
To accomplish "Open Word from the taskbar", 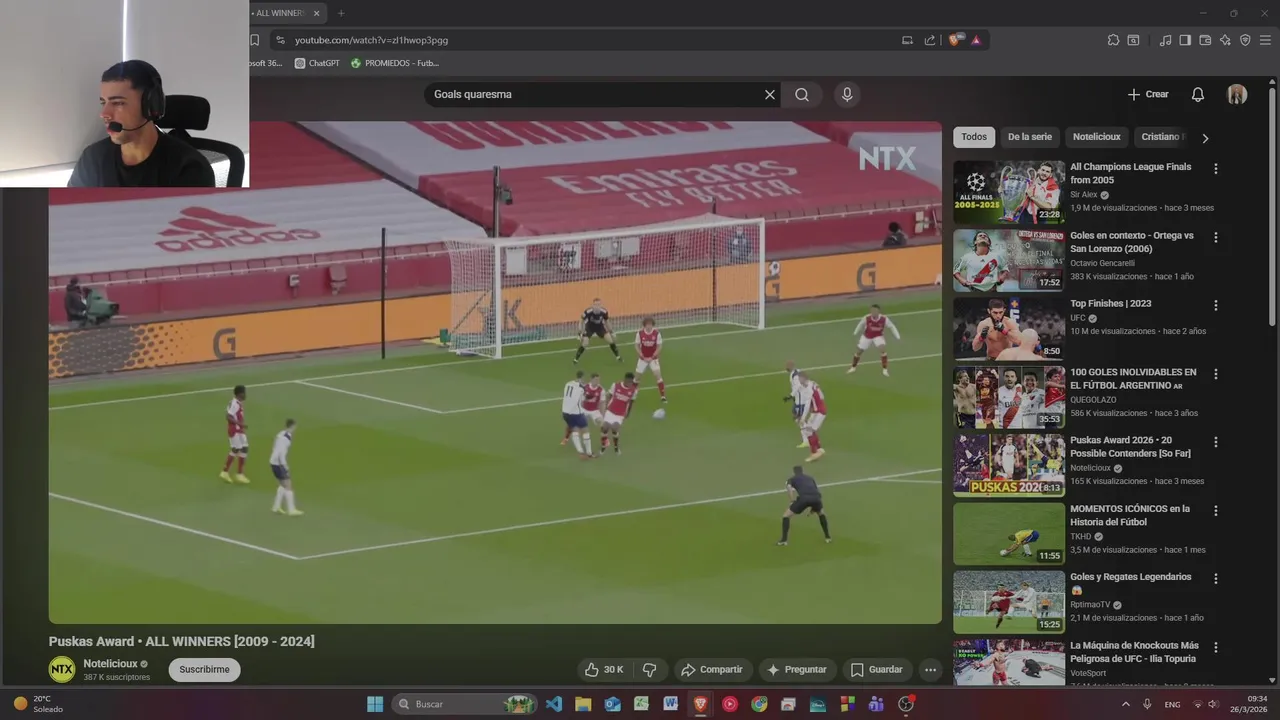I will tap(671, 704).
